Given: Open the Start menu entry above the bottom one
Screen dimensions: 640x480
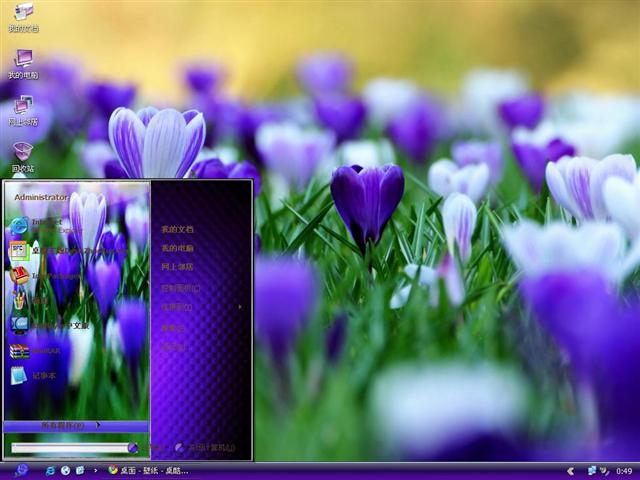Looking at the screenshot, I should tap(172, 328).
